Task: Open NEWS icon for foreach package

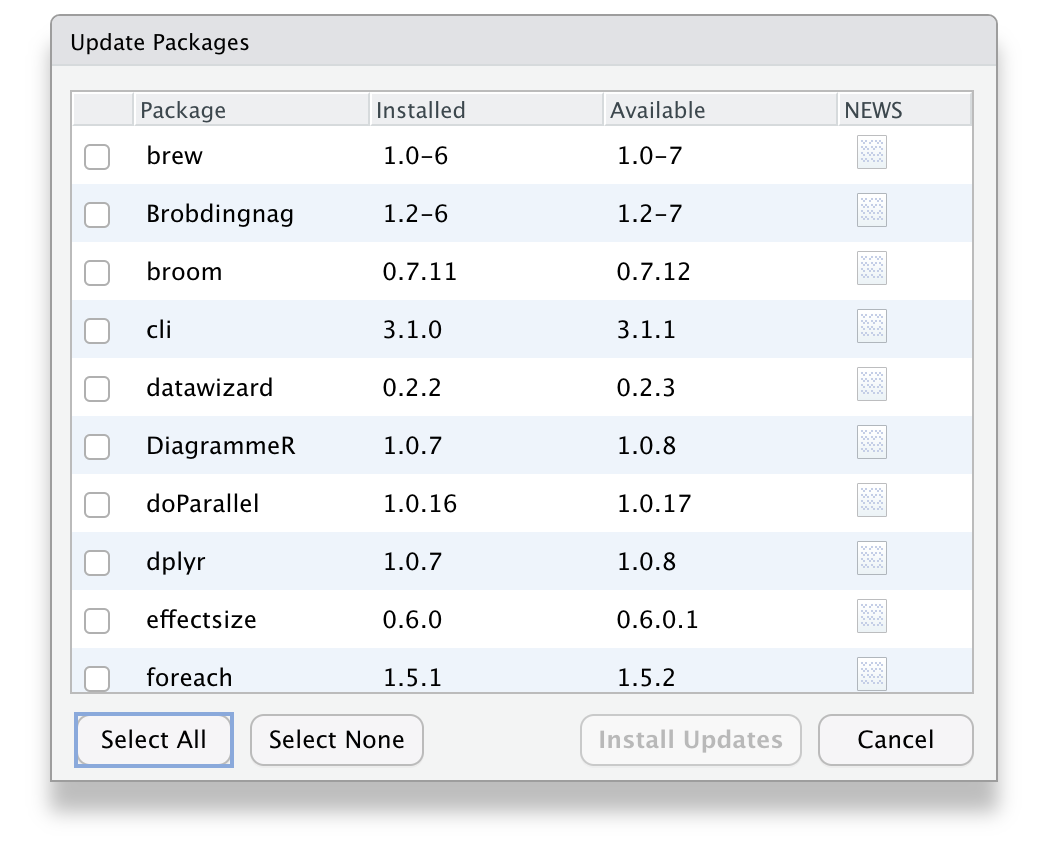Action: tap(871, 674)
